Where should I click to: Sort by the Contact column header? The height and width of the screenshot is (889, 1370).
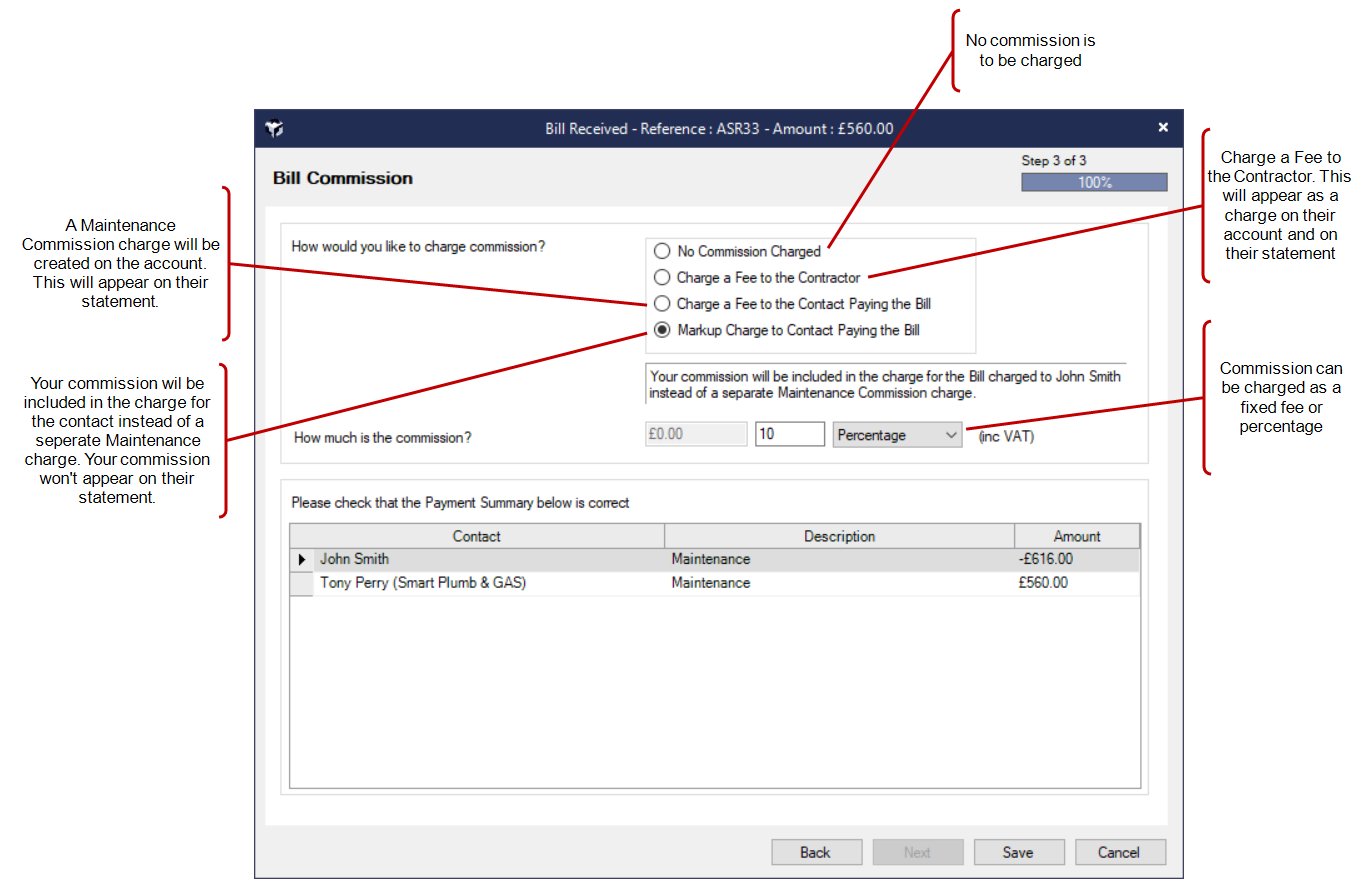(476, 536)
